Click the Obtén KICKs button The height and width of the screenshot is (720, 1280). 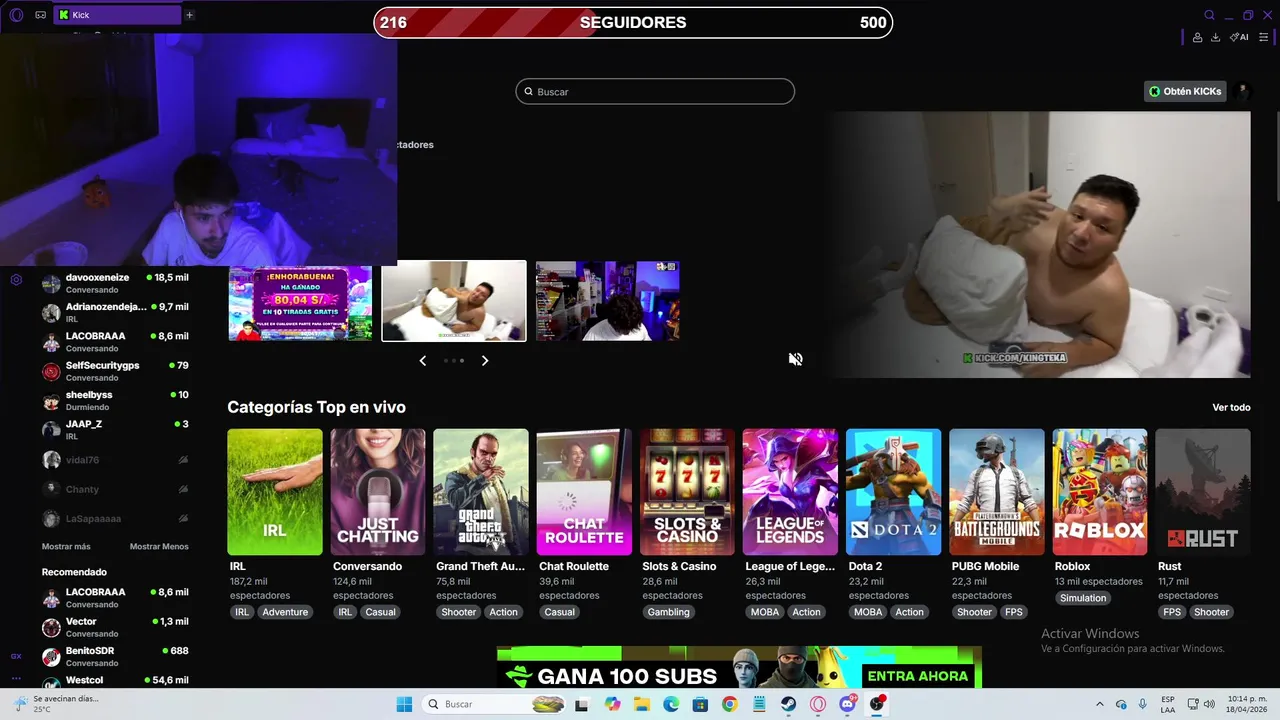[x=1185, y=91]
